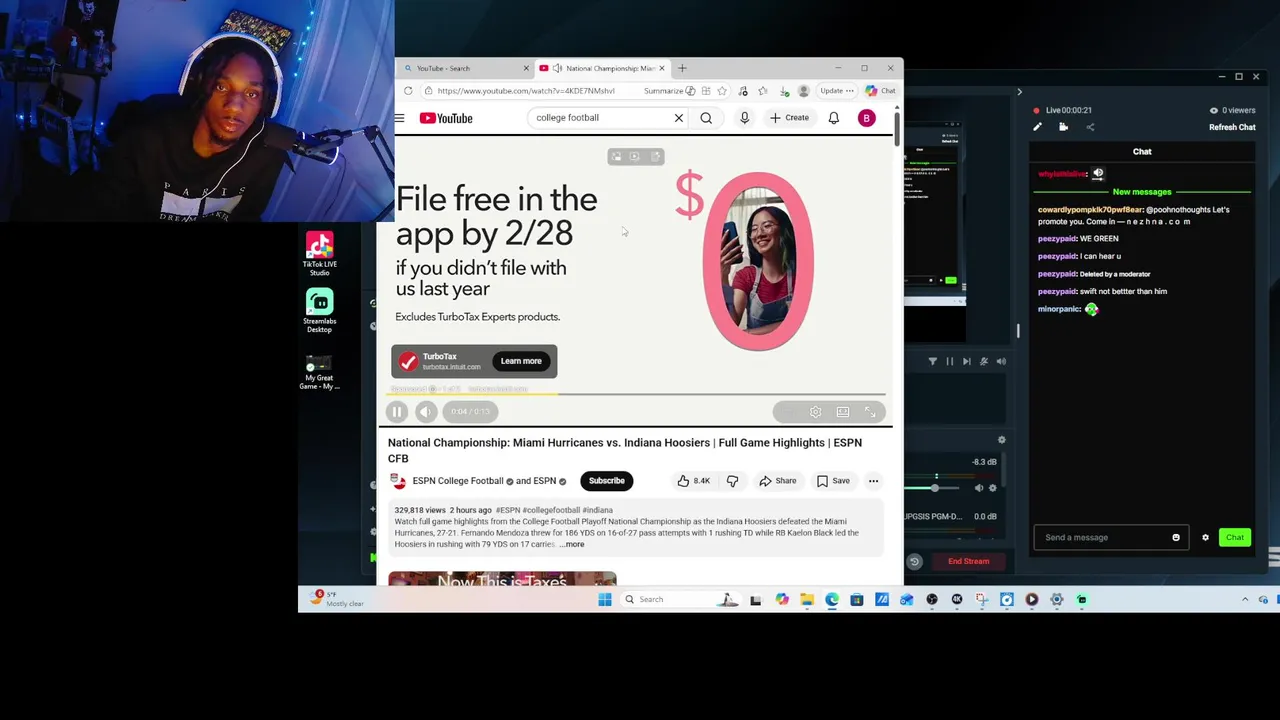Open the emoji picker in chat box

(1176, 538)
